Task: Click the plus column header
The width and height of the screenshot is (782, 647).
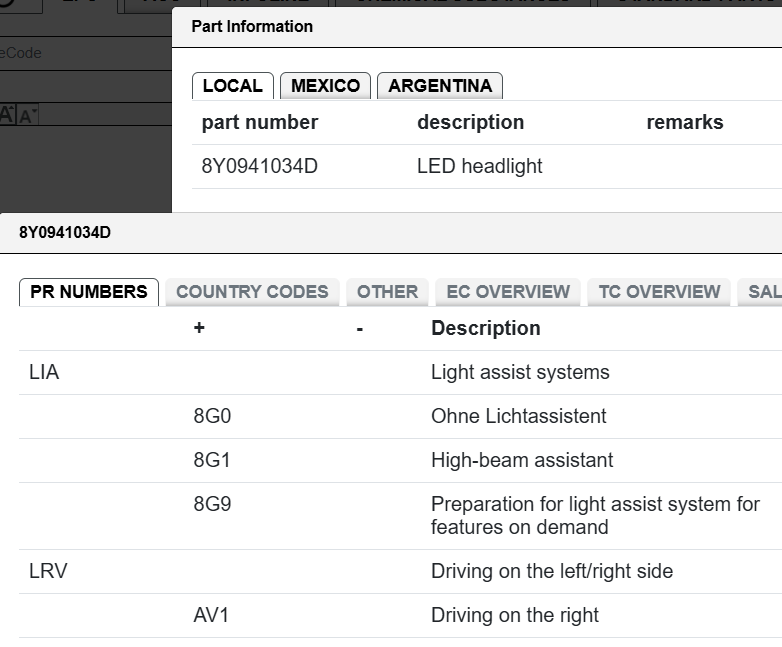Action: 199,328
